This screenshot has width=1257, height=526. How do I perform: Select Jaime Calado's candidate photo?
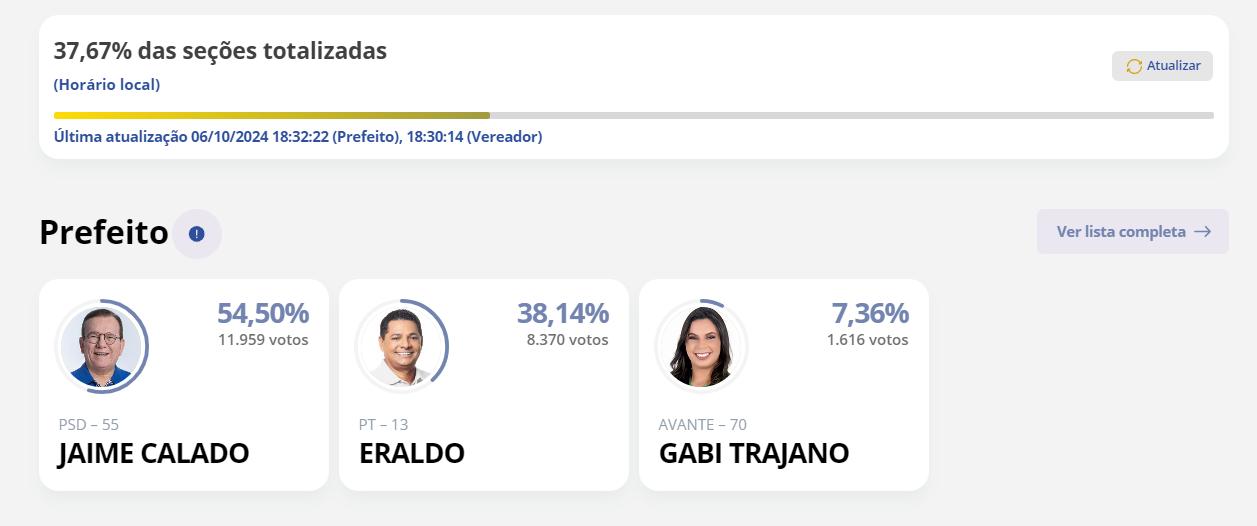[x=101, y=346]
